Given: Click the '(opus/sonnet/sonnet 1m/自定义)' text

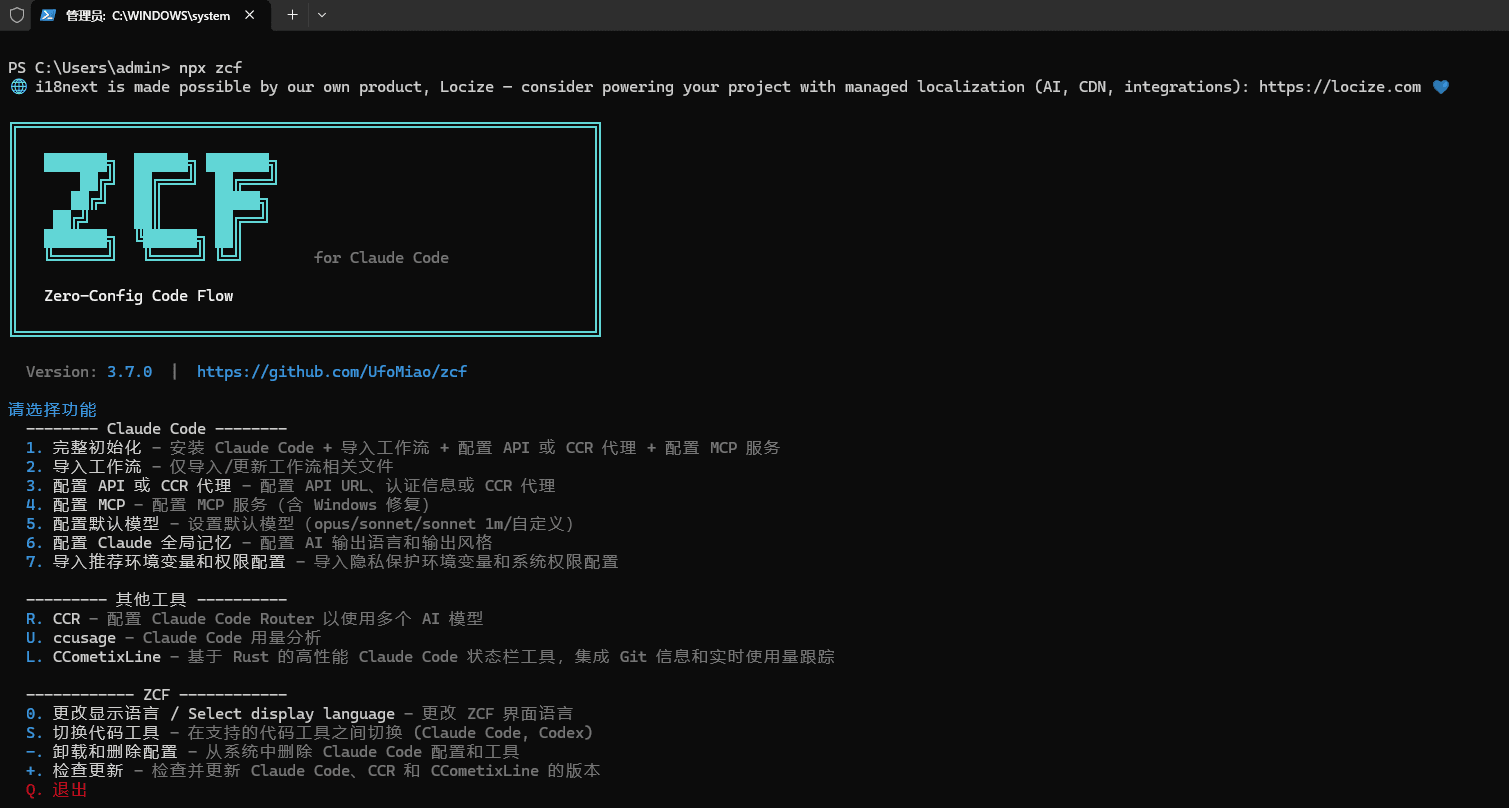Looking at the screenshot, I should click(440, 524).
